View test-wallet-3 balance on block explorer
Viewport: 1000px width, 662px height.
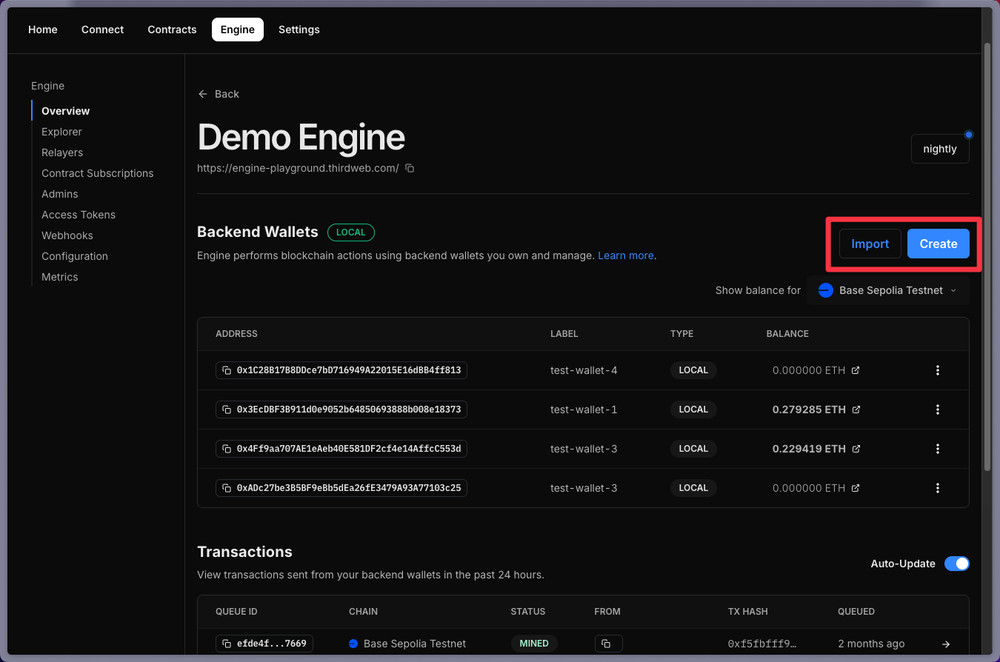(x=856, y=448)
